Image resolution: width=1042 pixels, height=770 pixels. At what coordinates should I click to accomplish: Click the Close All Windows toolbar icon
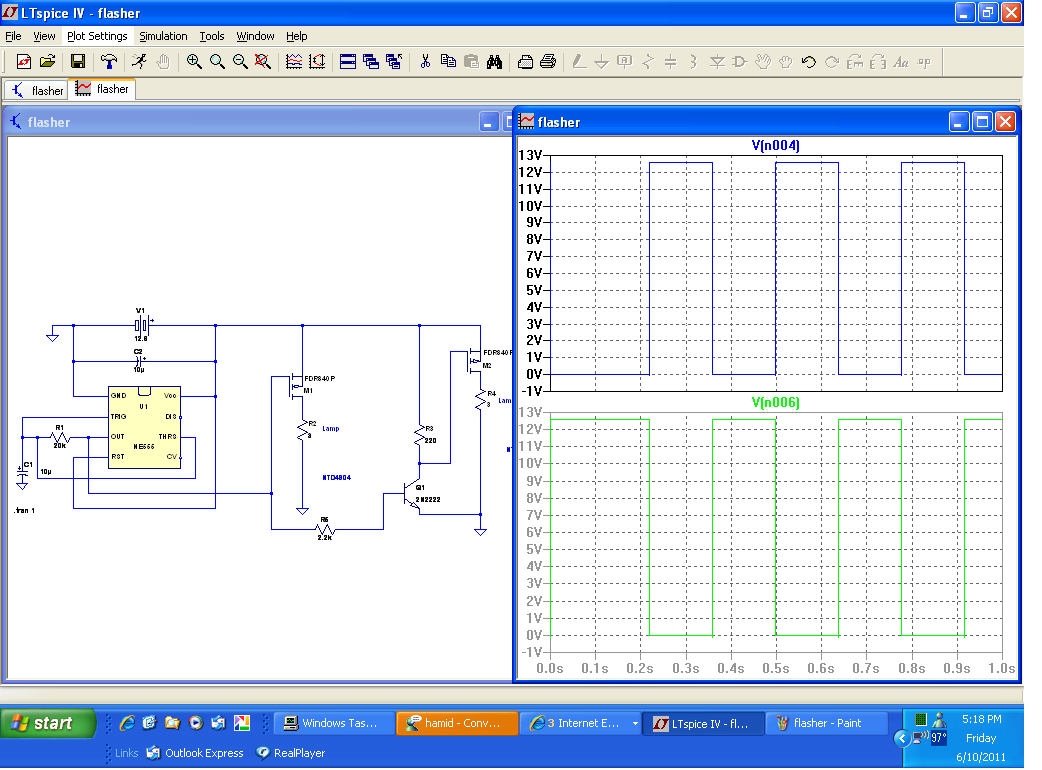point(394,62)
